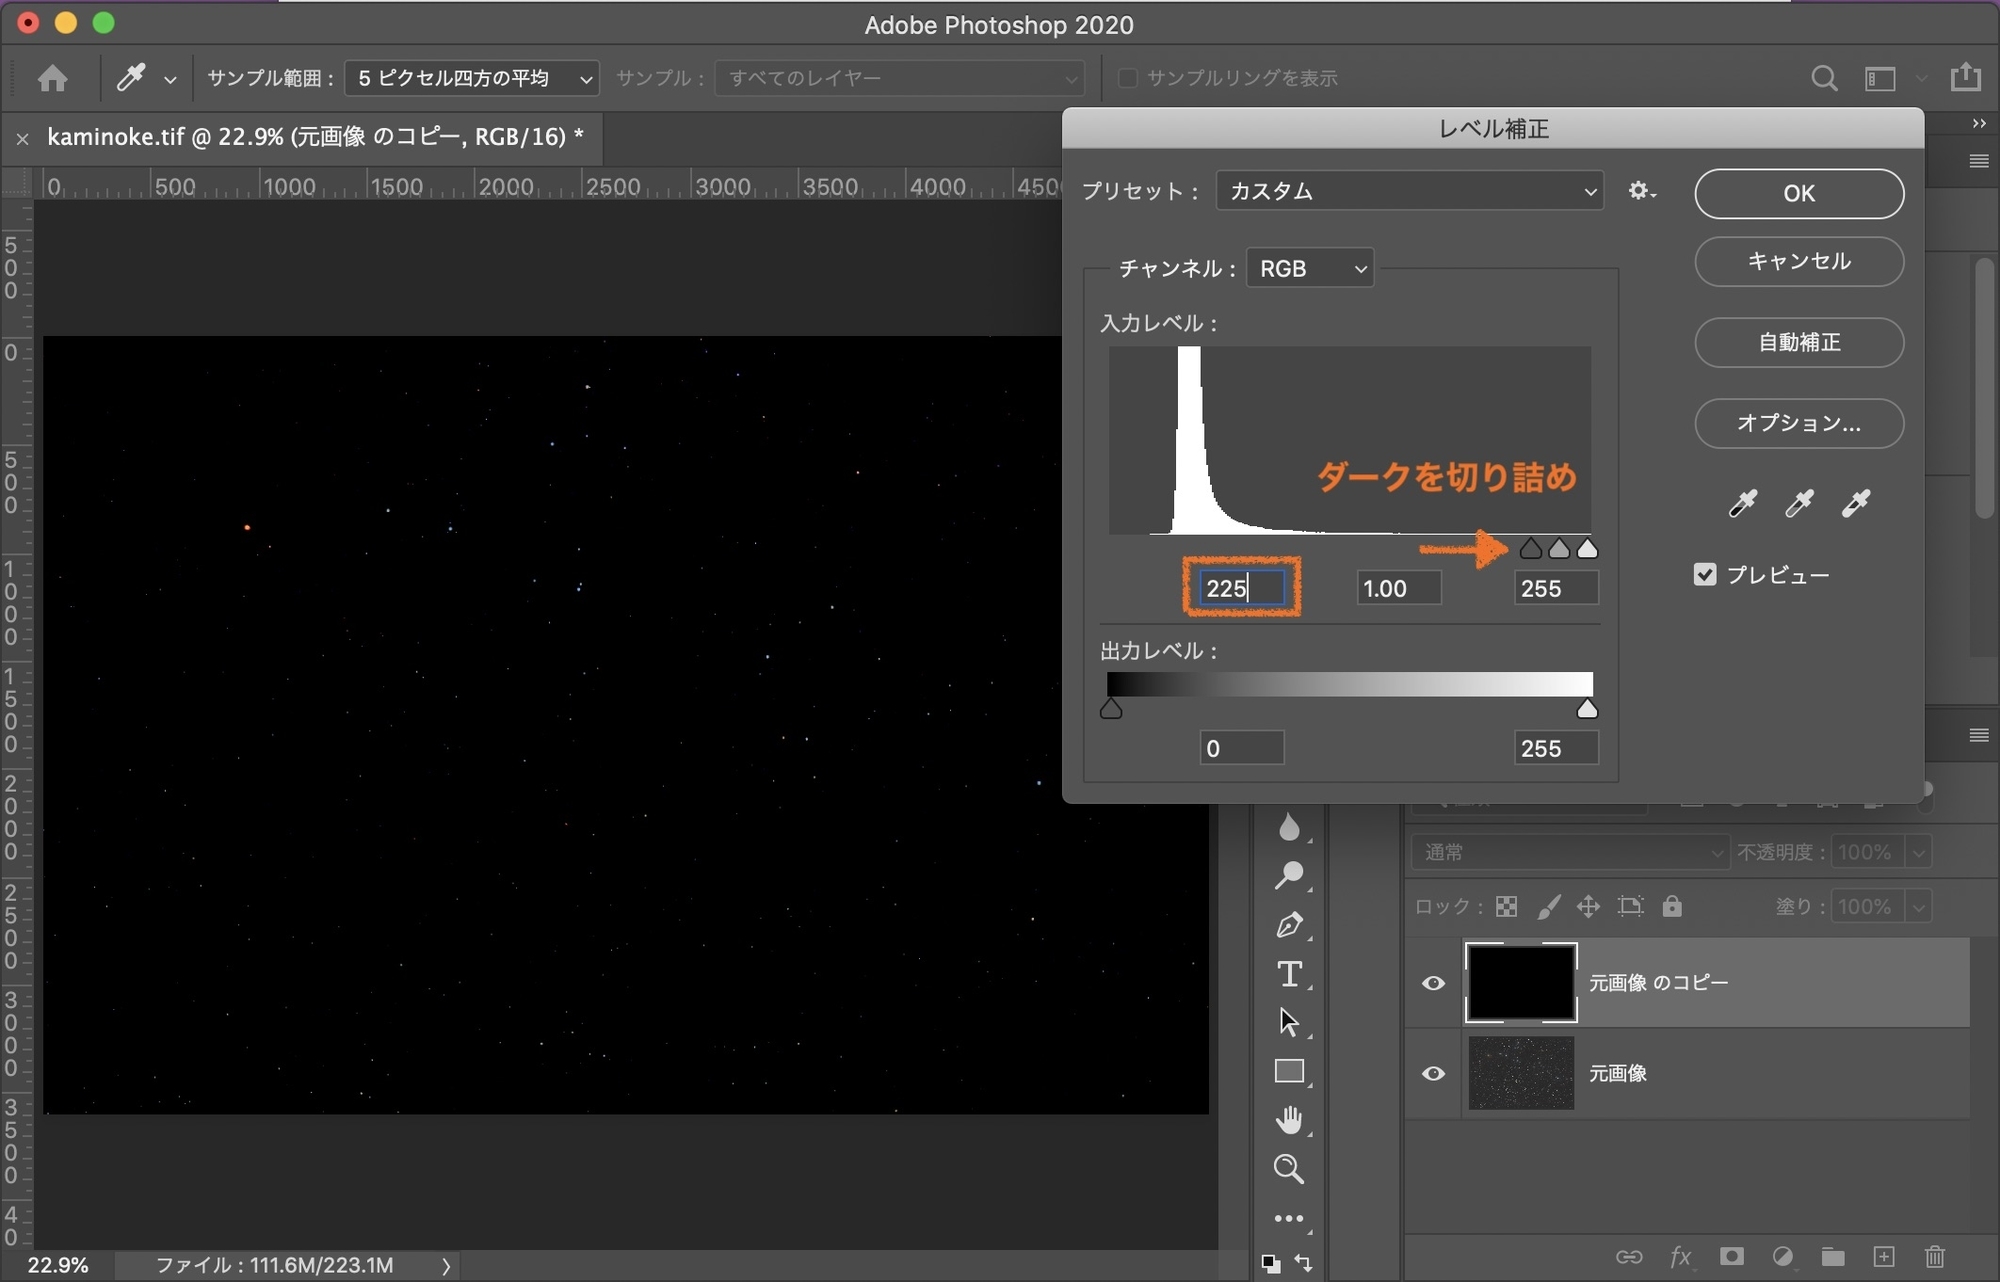
Task: Select the 元画像 layer thumbnail
Action: pos(1521,1073)
